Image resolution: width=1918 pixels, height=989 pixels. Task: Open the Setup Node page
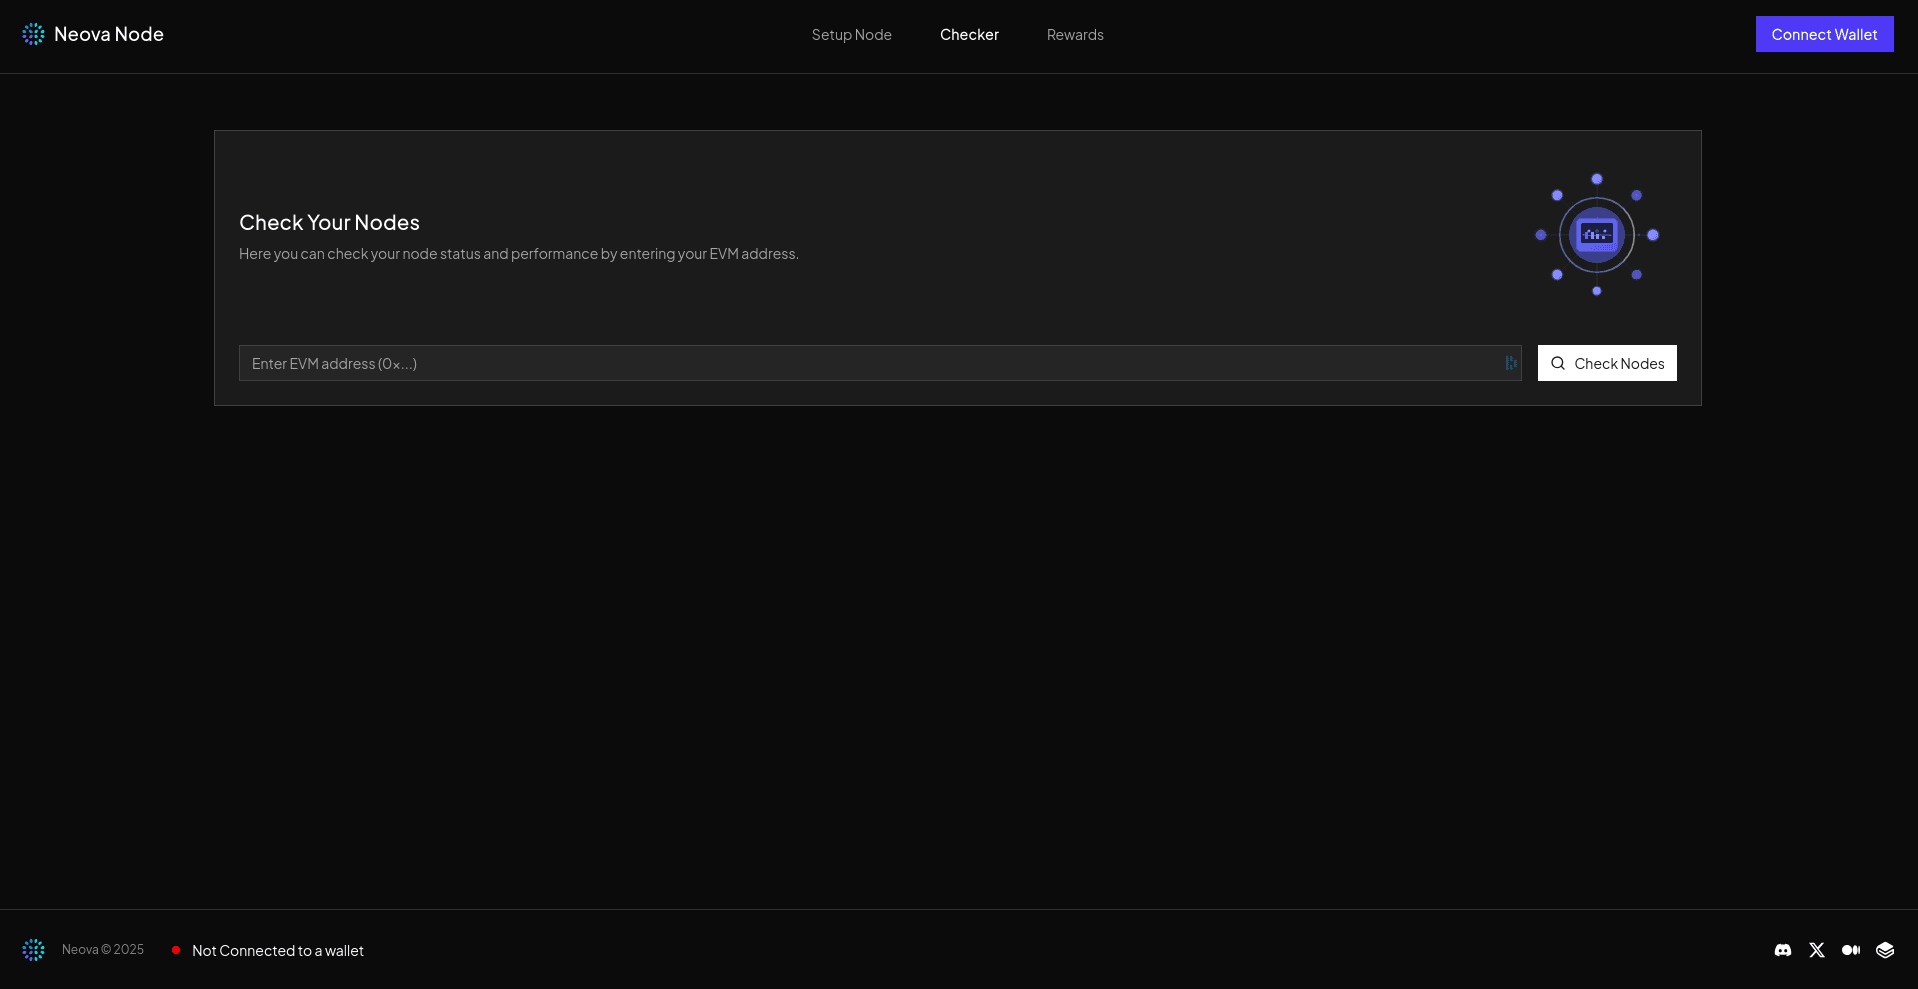[851, 35]
